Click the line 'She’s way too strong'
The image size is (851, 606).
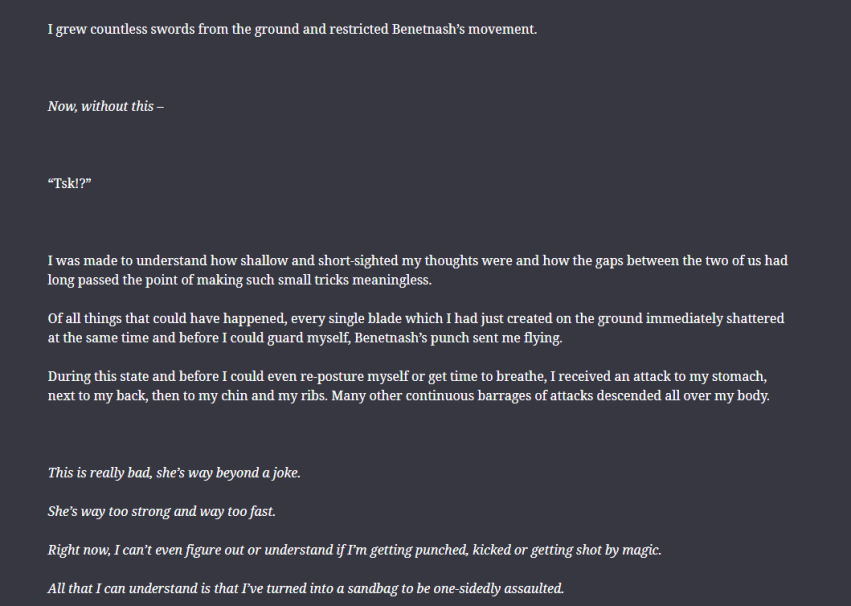pyautogui.click(x=162, y=512)
